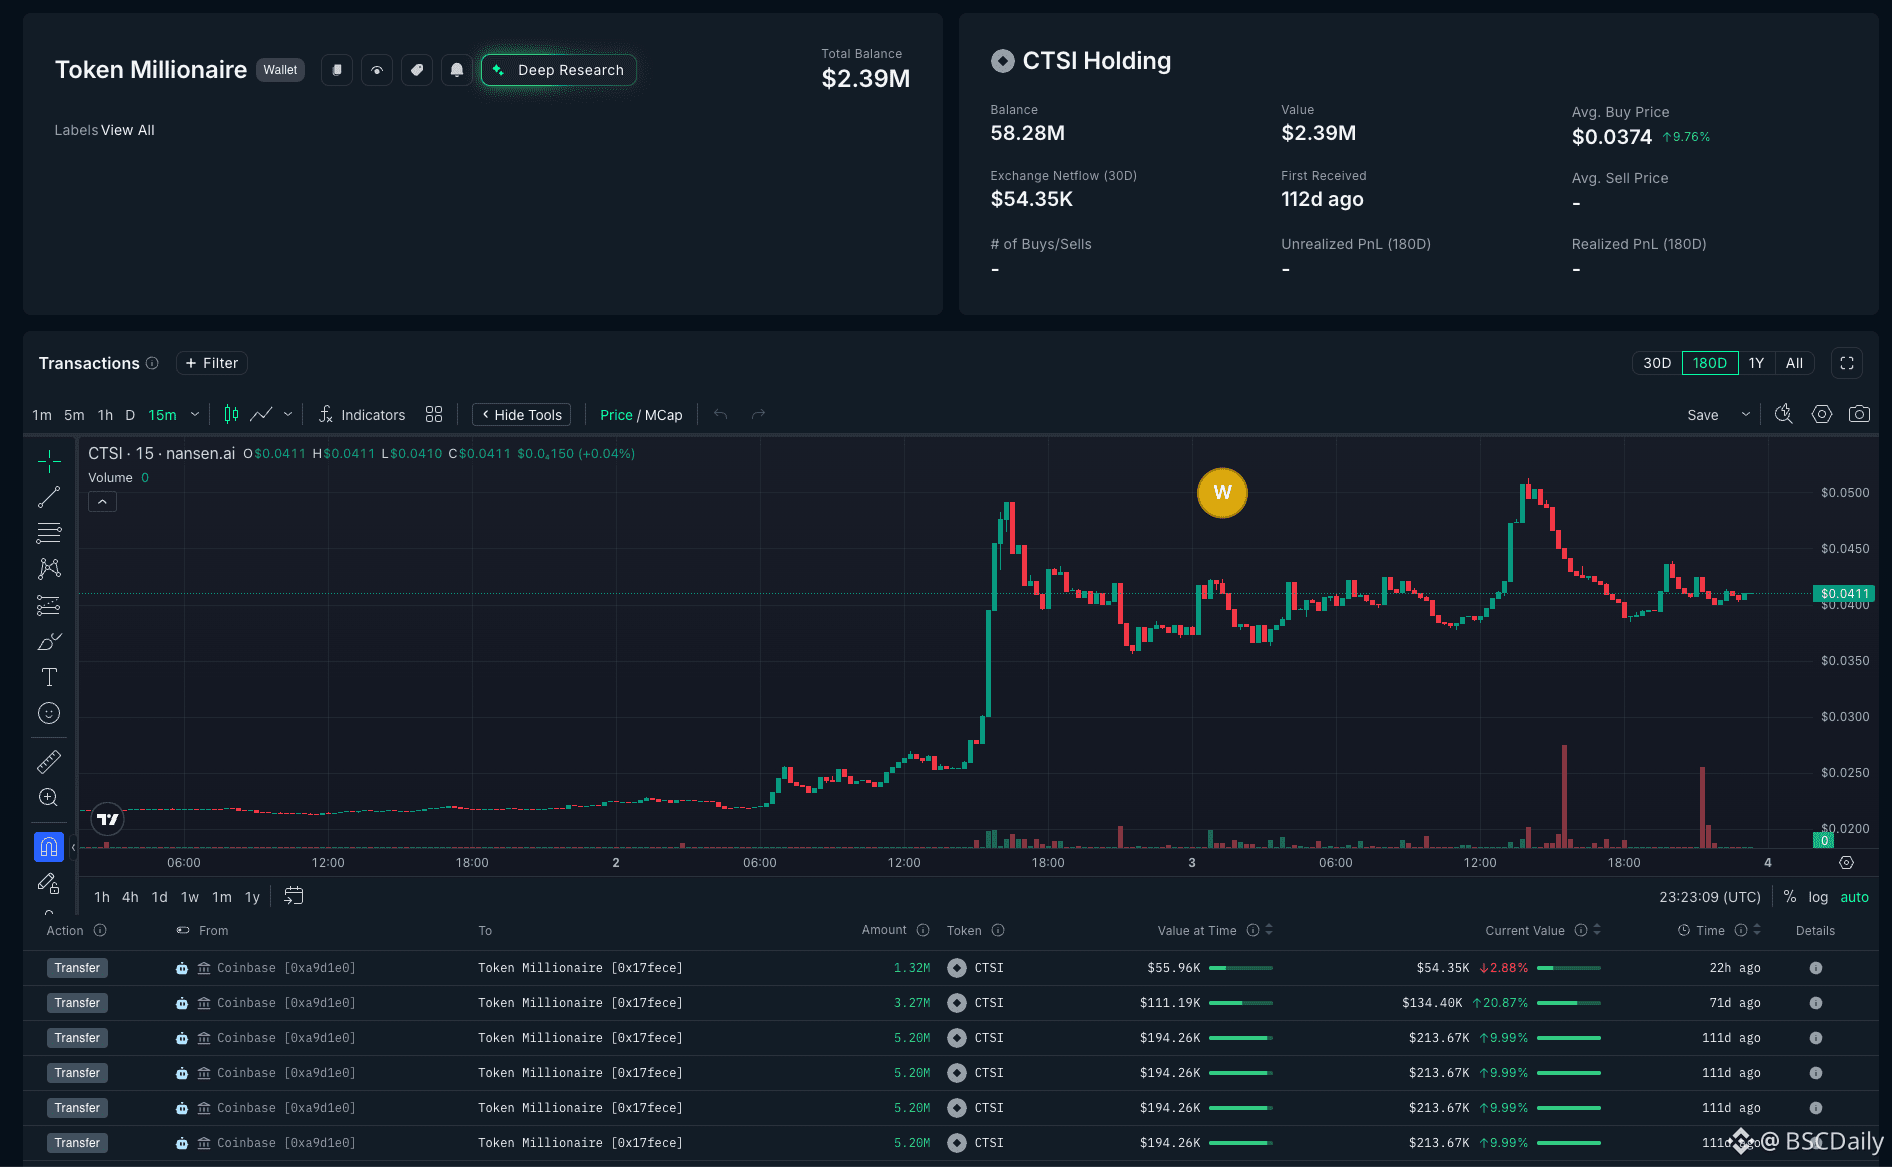The width and height of the screenshot is (1892, 1167).
Task: Collapse the volume indicator legend
Action: point(102,502)
